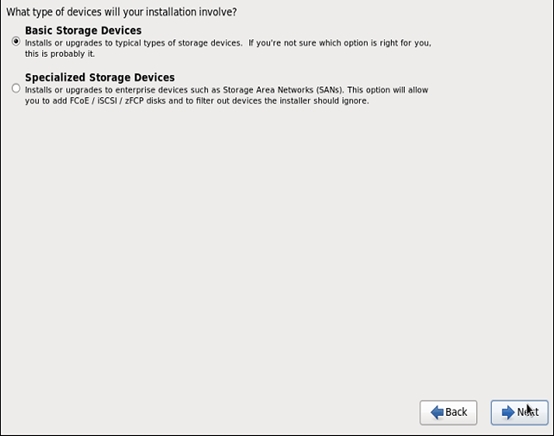554x436 pixels.
Task: Click the 'this is probably it.' text line
Action: coord(60,54)
